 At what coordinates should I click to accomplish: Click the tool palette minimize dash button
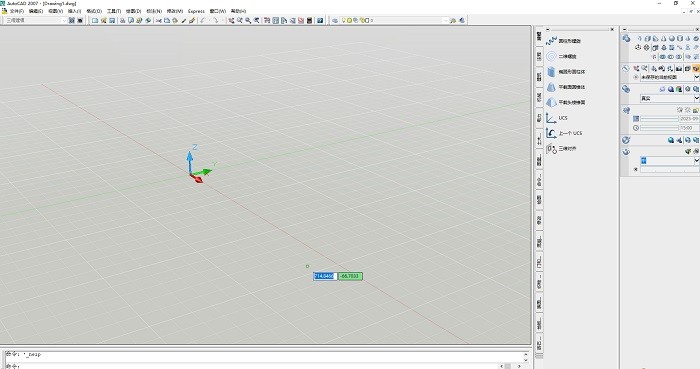click(x=548, y=29)
